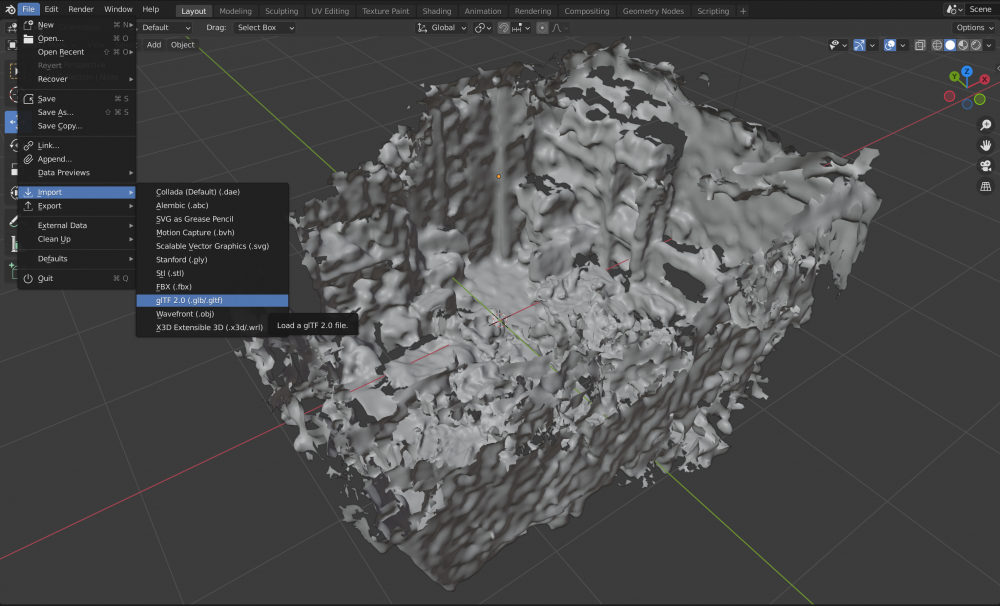Toggle show overlays button
Screen dimensions: 1000x606
(889, 45)
